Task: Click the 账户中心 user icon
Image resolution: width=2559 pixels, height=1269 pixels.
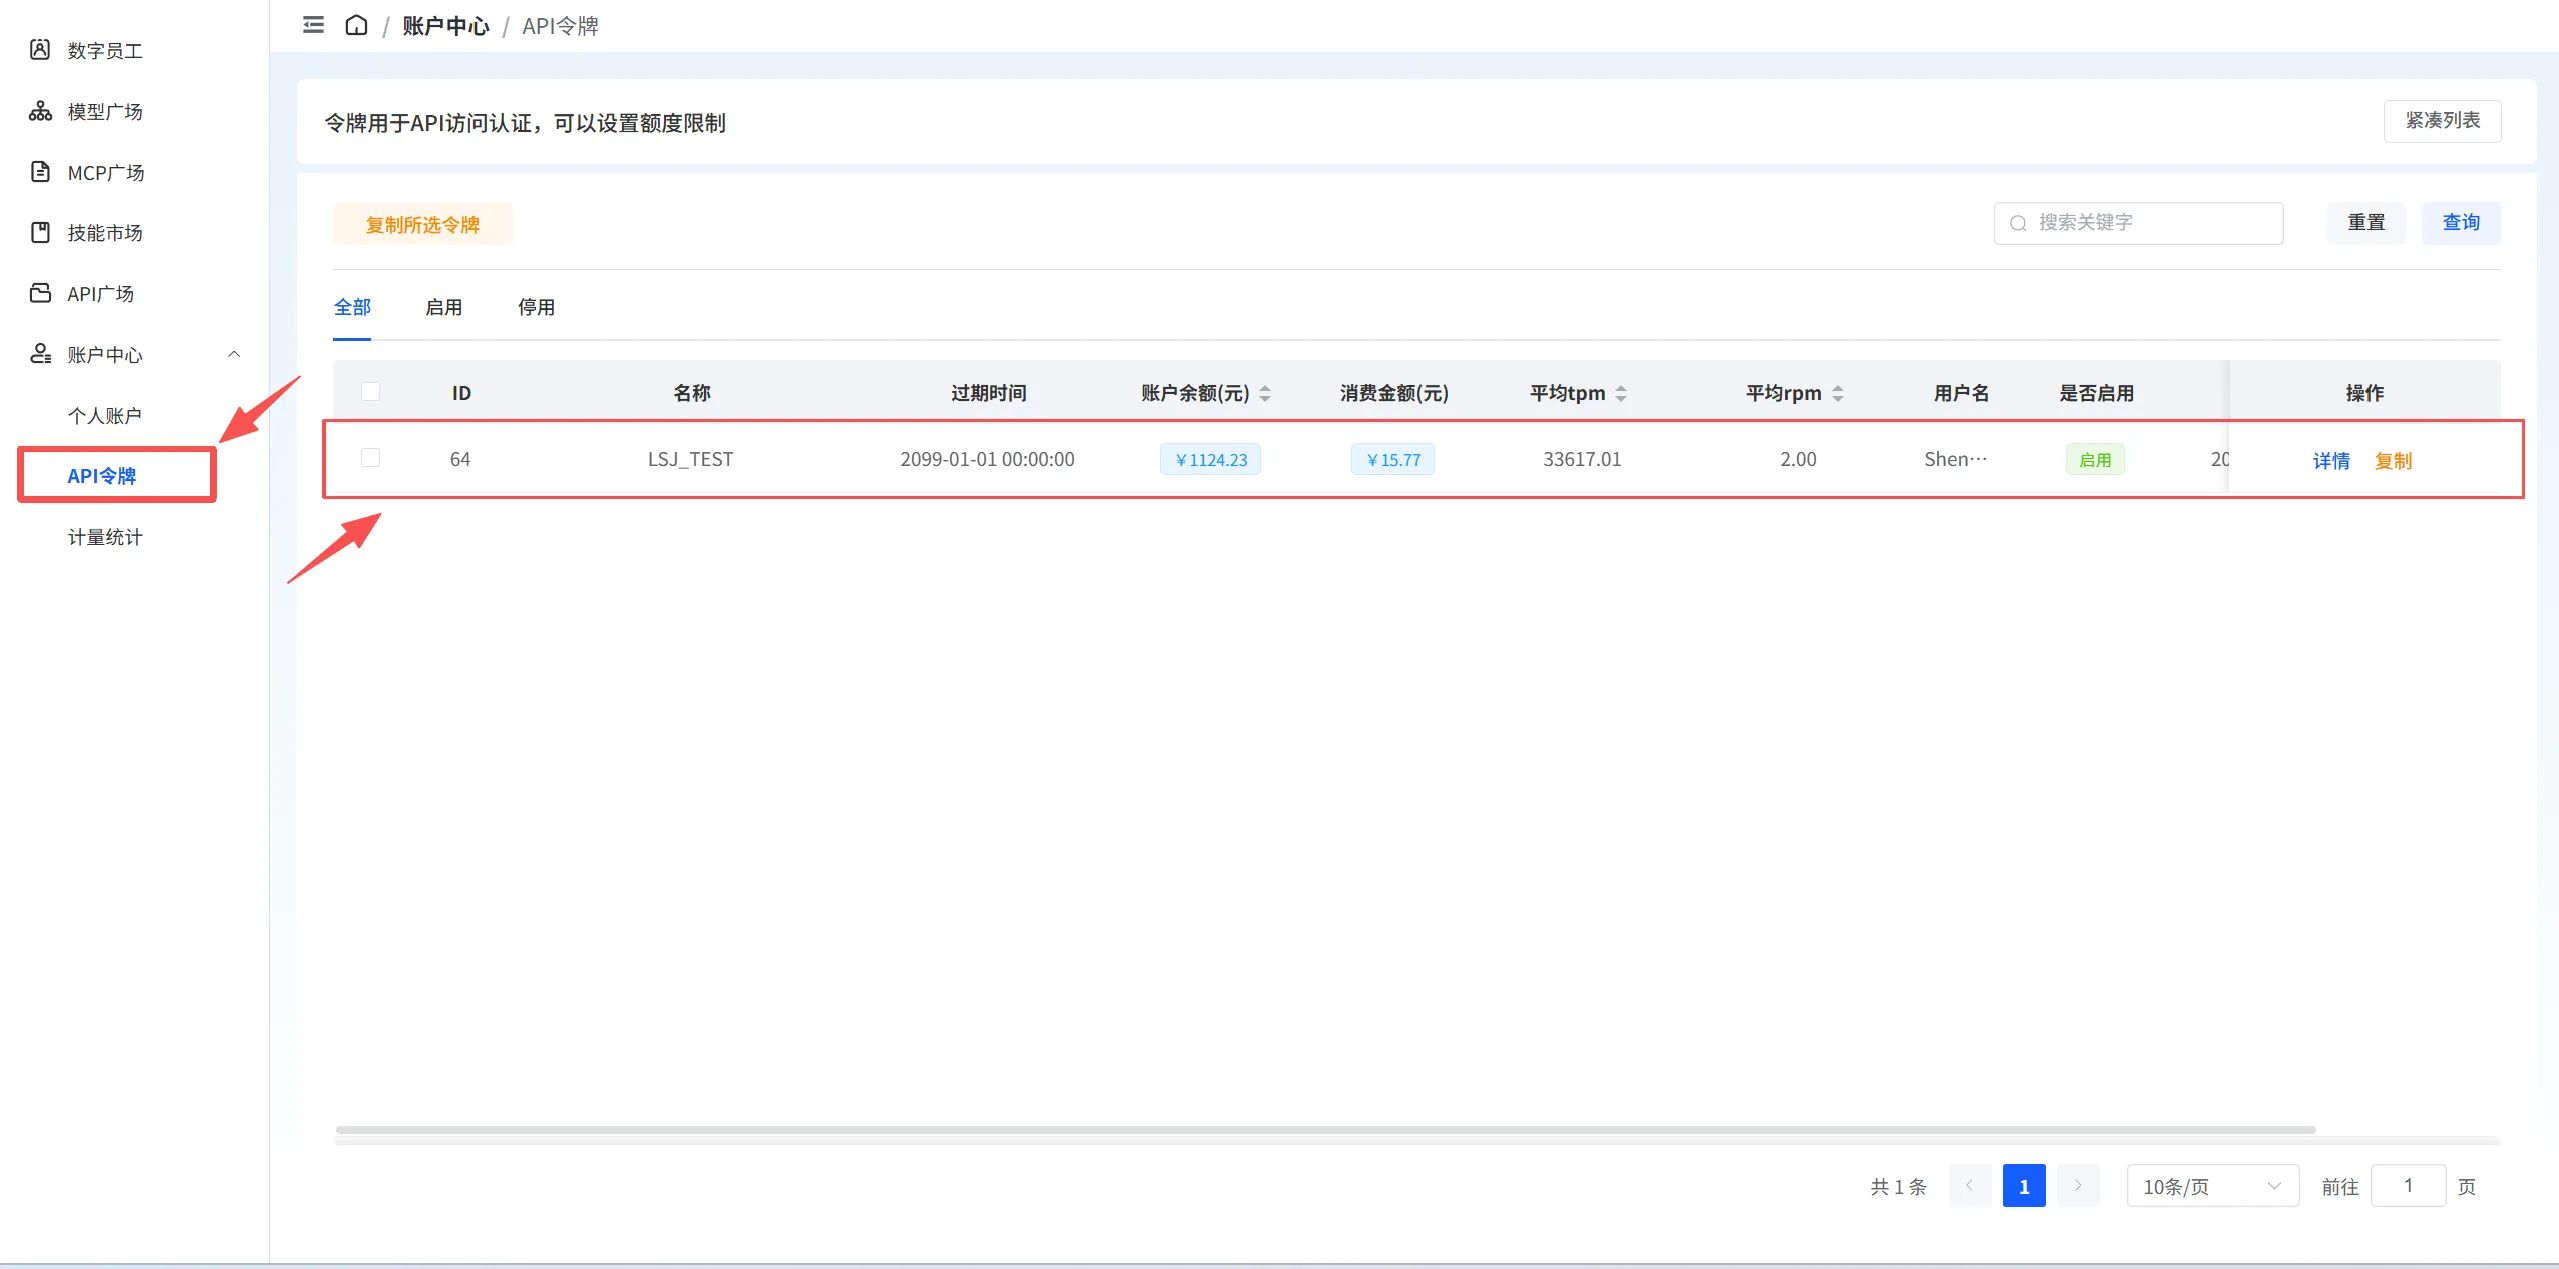Action: [x=40, y=354]
